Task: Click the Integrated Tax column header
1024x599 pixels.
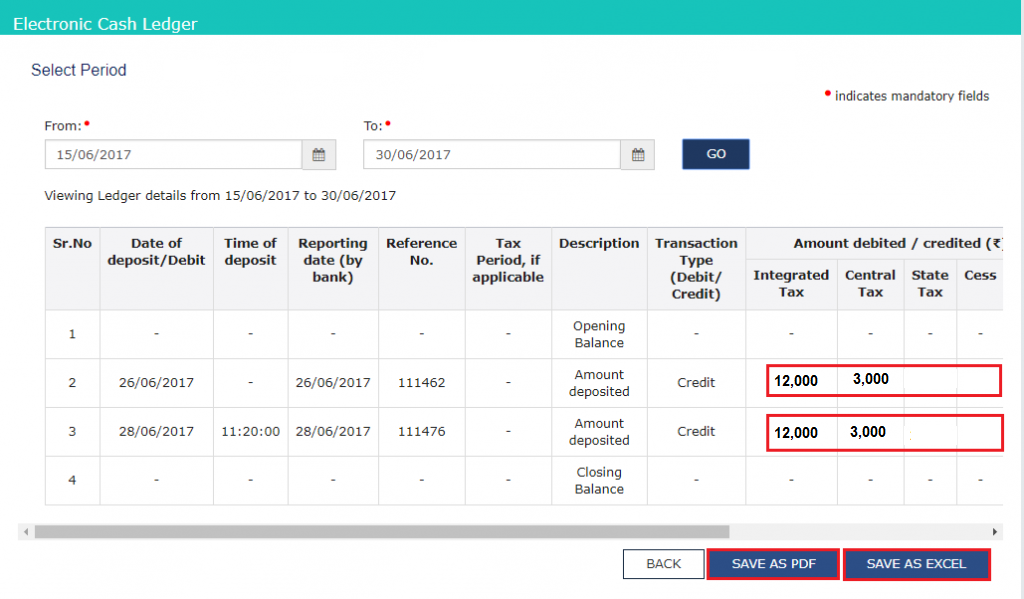Action: tap(791, 283)
